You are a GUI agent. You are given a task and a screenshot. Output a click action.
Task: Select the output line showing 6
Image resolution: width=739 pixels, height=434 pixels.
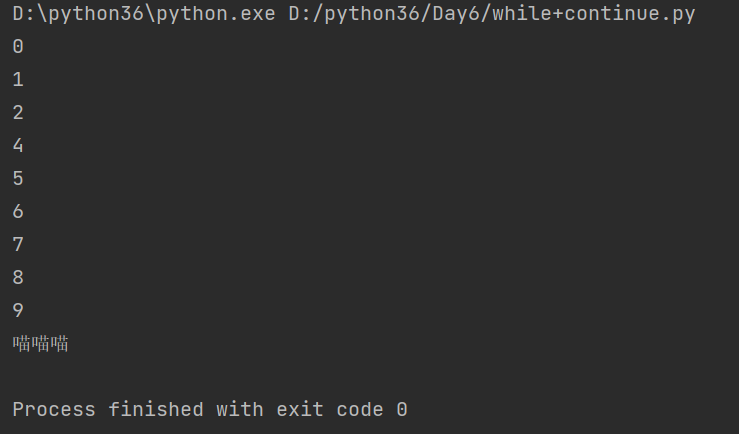point(18,212)
